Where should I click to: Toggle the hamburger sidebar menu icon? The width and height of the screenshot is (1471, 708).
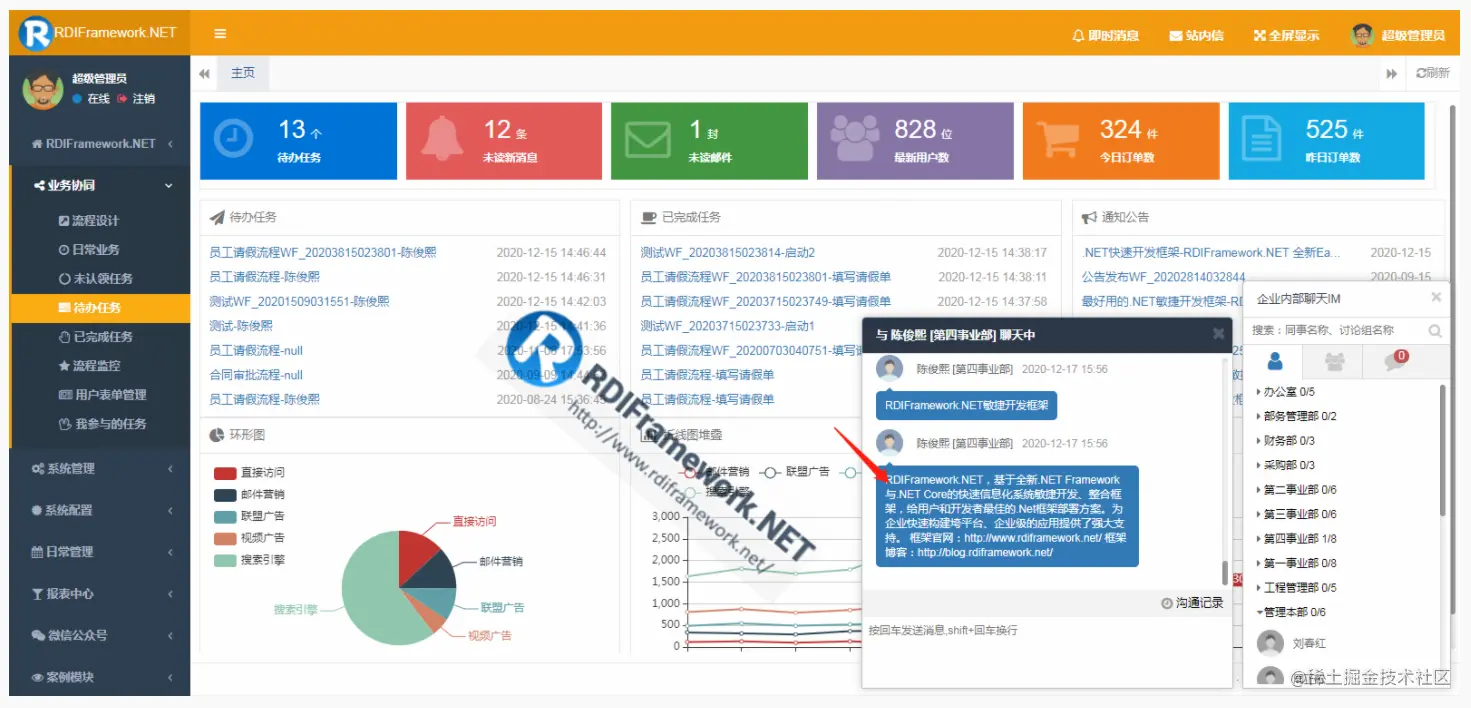click(220, 33)
